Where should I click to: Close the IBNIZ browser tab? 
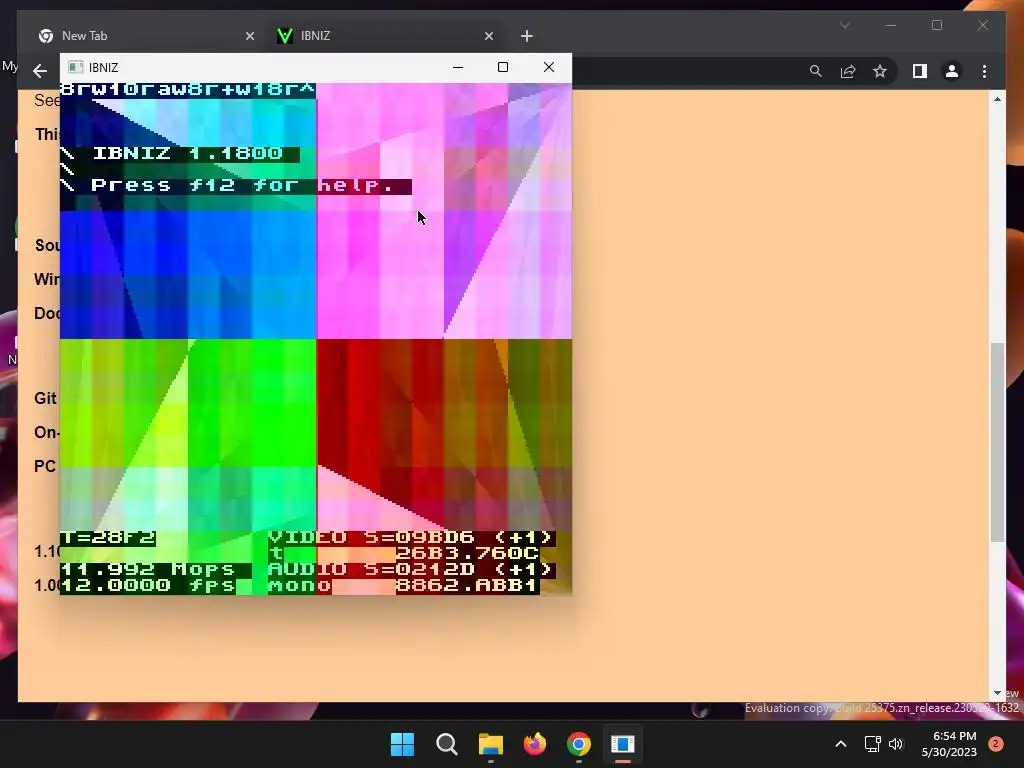[x=488, y=37]
